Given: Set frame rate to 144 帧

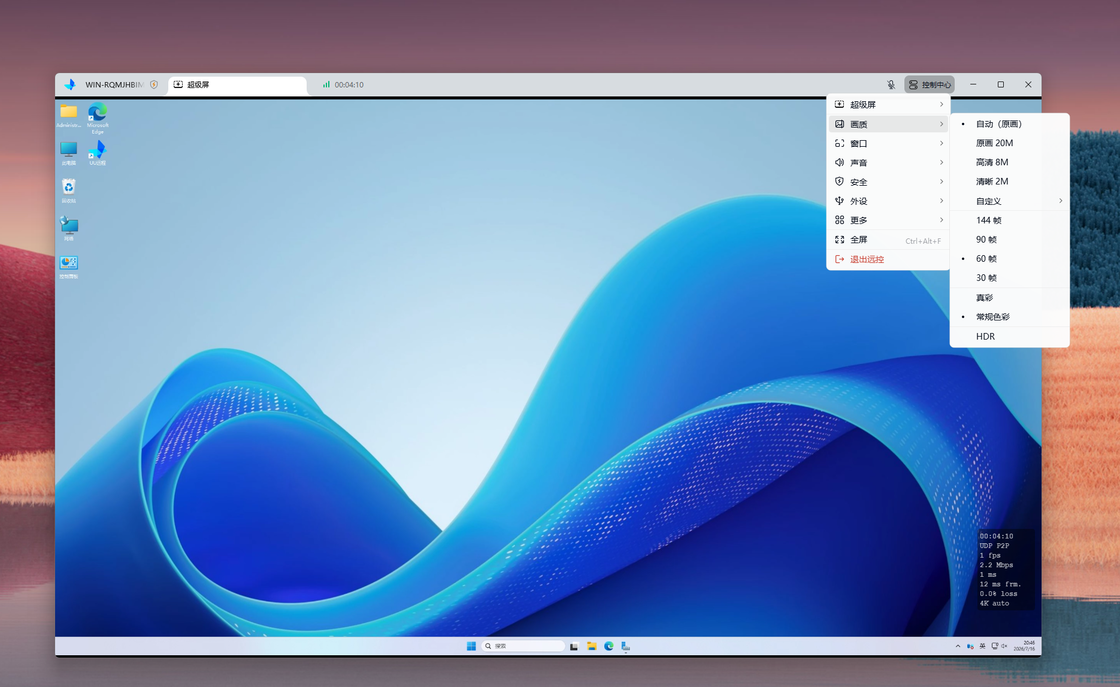Looking at the screenshot, I should (1009, 220).
